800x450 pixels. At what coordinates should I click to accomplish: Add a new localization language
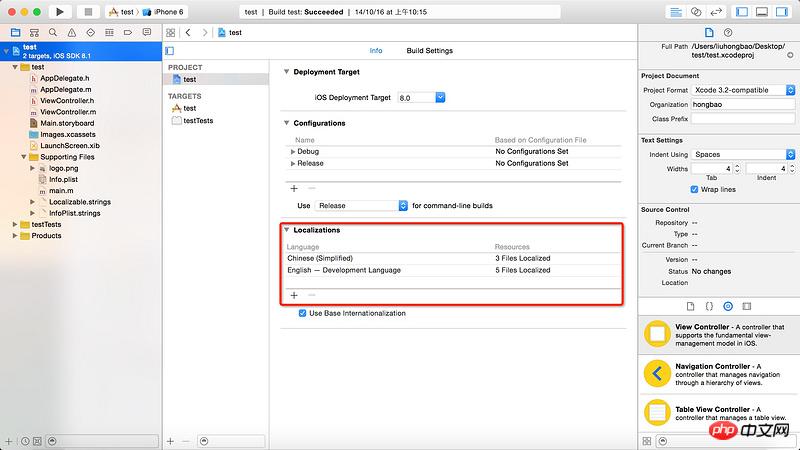(x=294, y=295)
